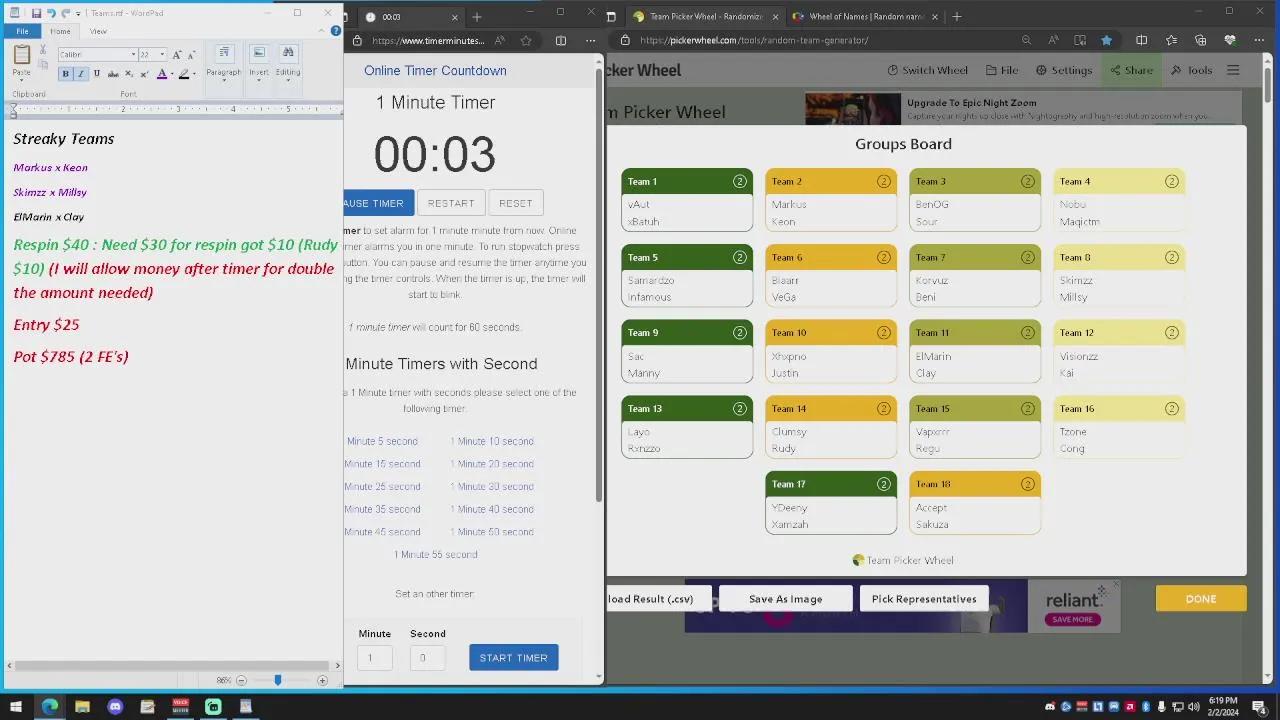Toggle Italic formatting button

click(81, 74)
